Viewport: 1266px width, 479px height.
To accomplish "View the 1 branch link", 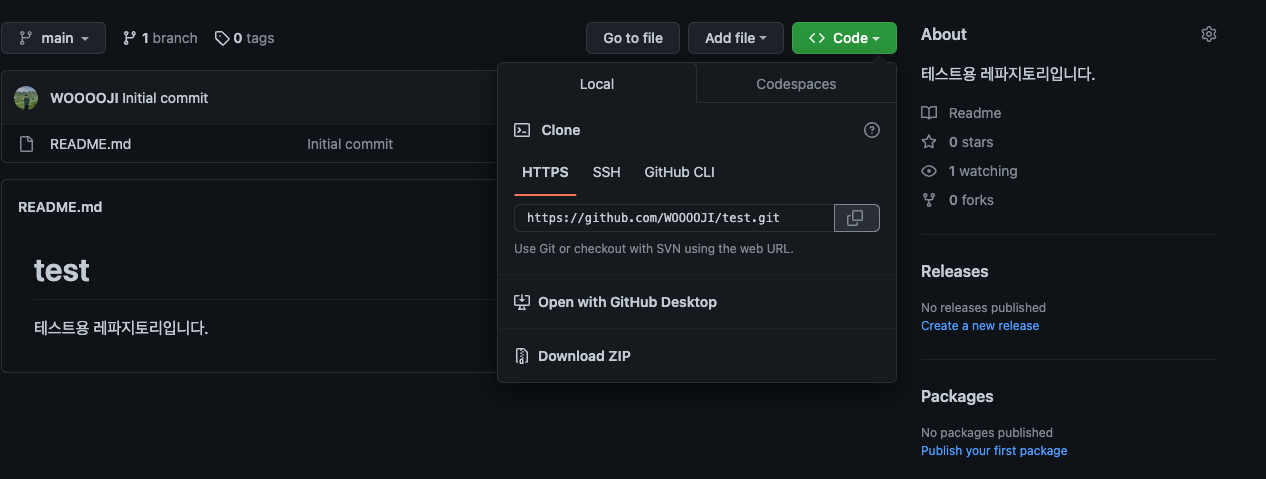I will pyautogui.click(x=160, y=38).
